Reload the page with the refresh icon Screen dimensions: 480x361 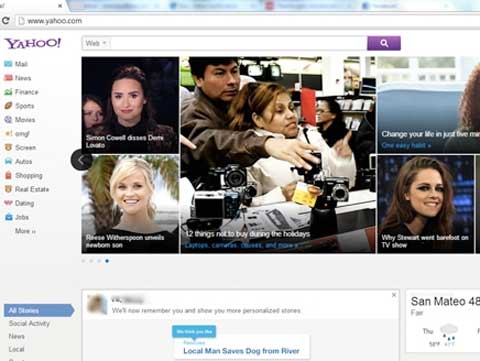[x=5, y=21]
